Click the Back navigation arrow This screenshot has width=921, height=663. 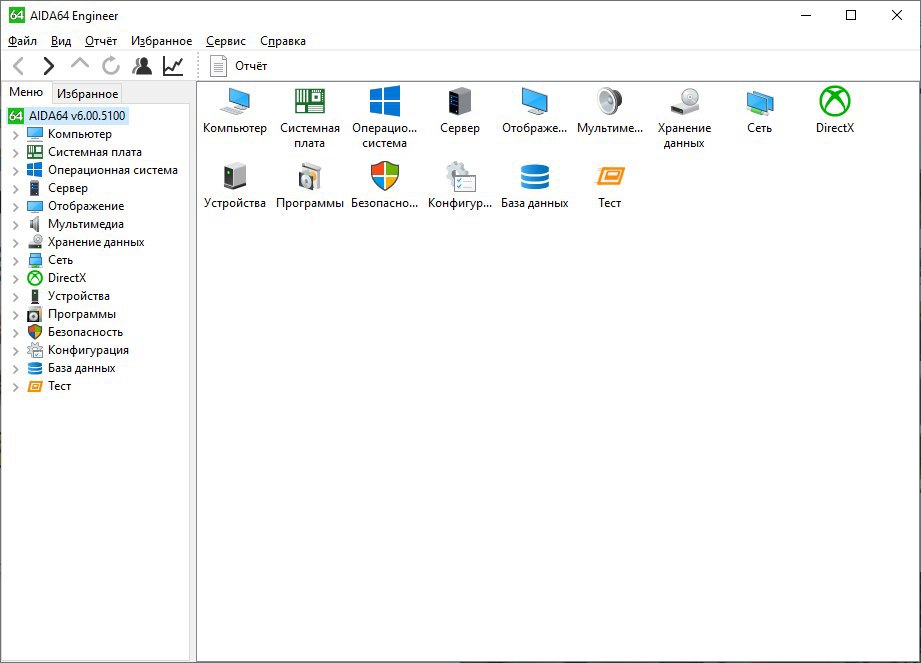click(19, 66)
